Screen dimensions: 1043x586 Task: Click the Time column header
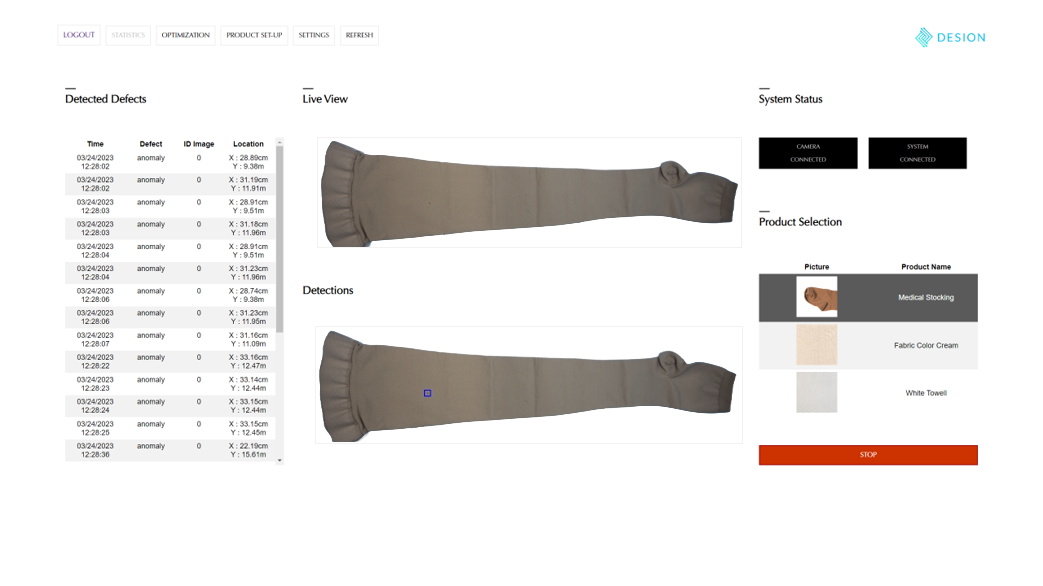click(x=95, y=144)
